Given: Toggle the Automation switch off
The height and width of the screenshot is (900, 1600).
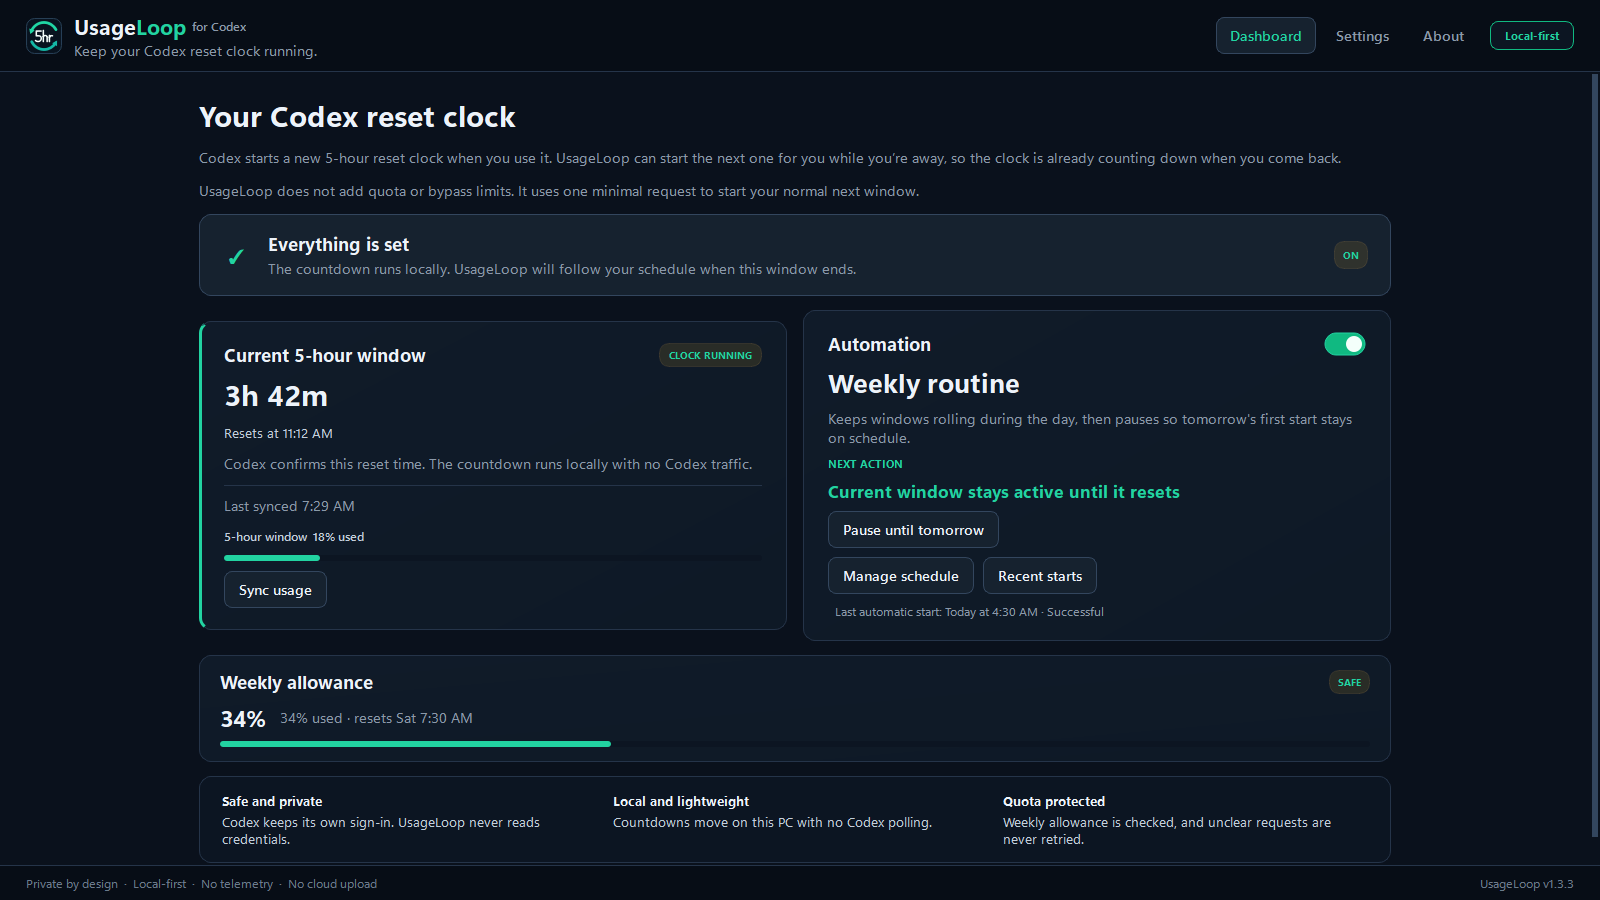Looking at the screenshot, I should [1345, 344].
